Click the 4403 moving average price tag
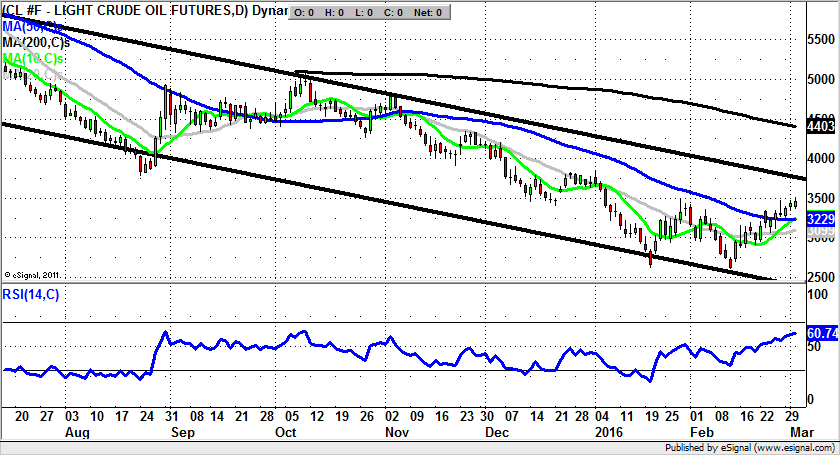The image size is (840, 455). pos(819,127)
